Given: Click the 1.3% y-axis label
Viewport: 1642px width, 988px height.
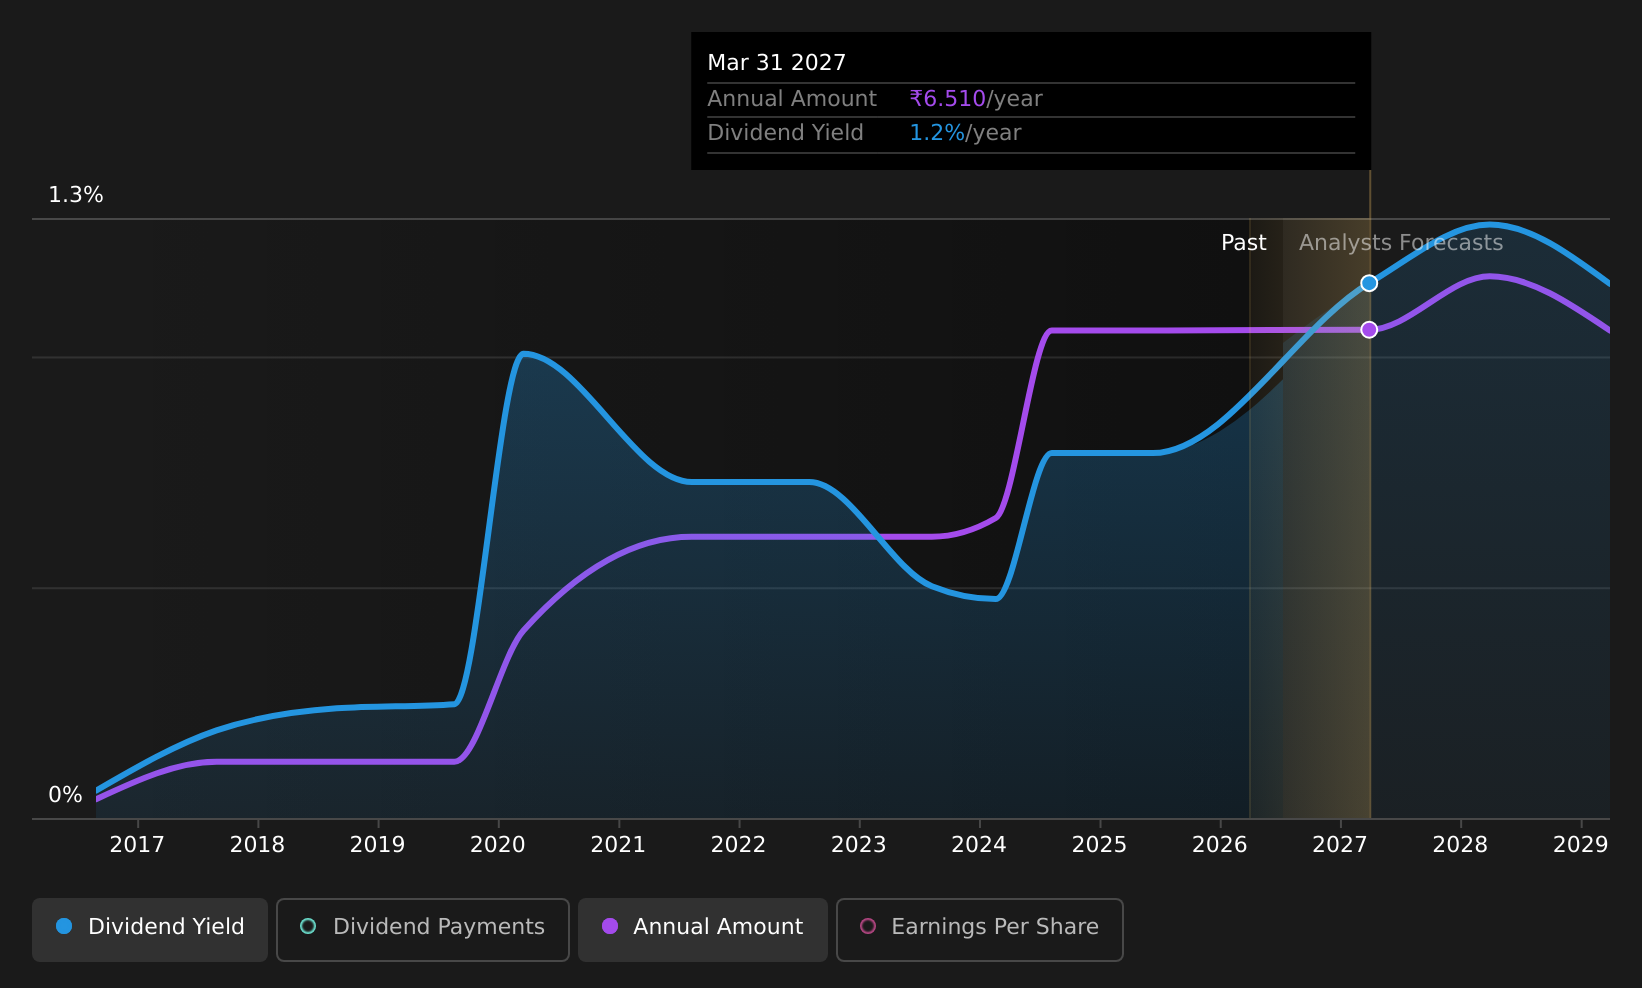Looking at the screenshot, I should tap(76, 195).
